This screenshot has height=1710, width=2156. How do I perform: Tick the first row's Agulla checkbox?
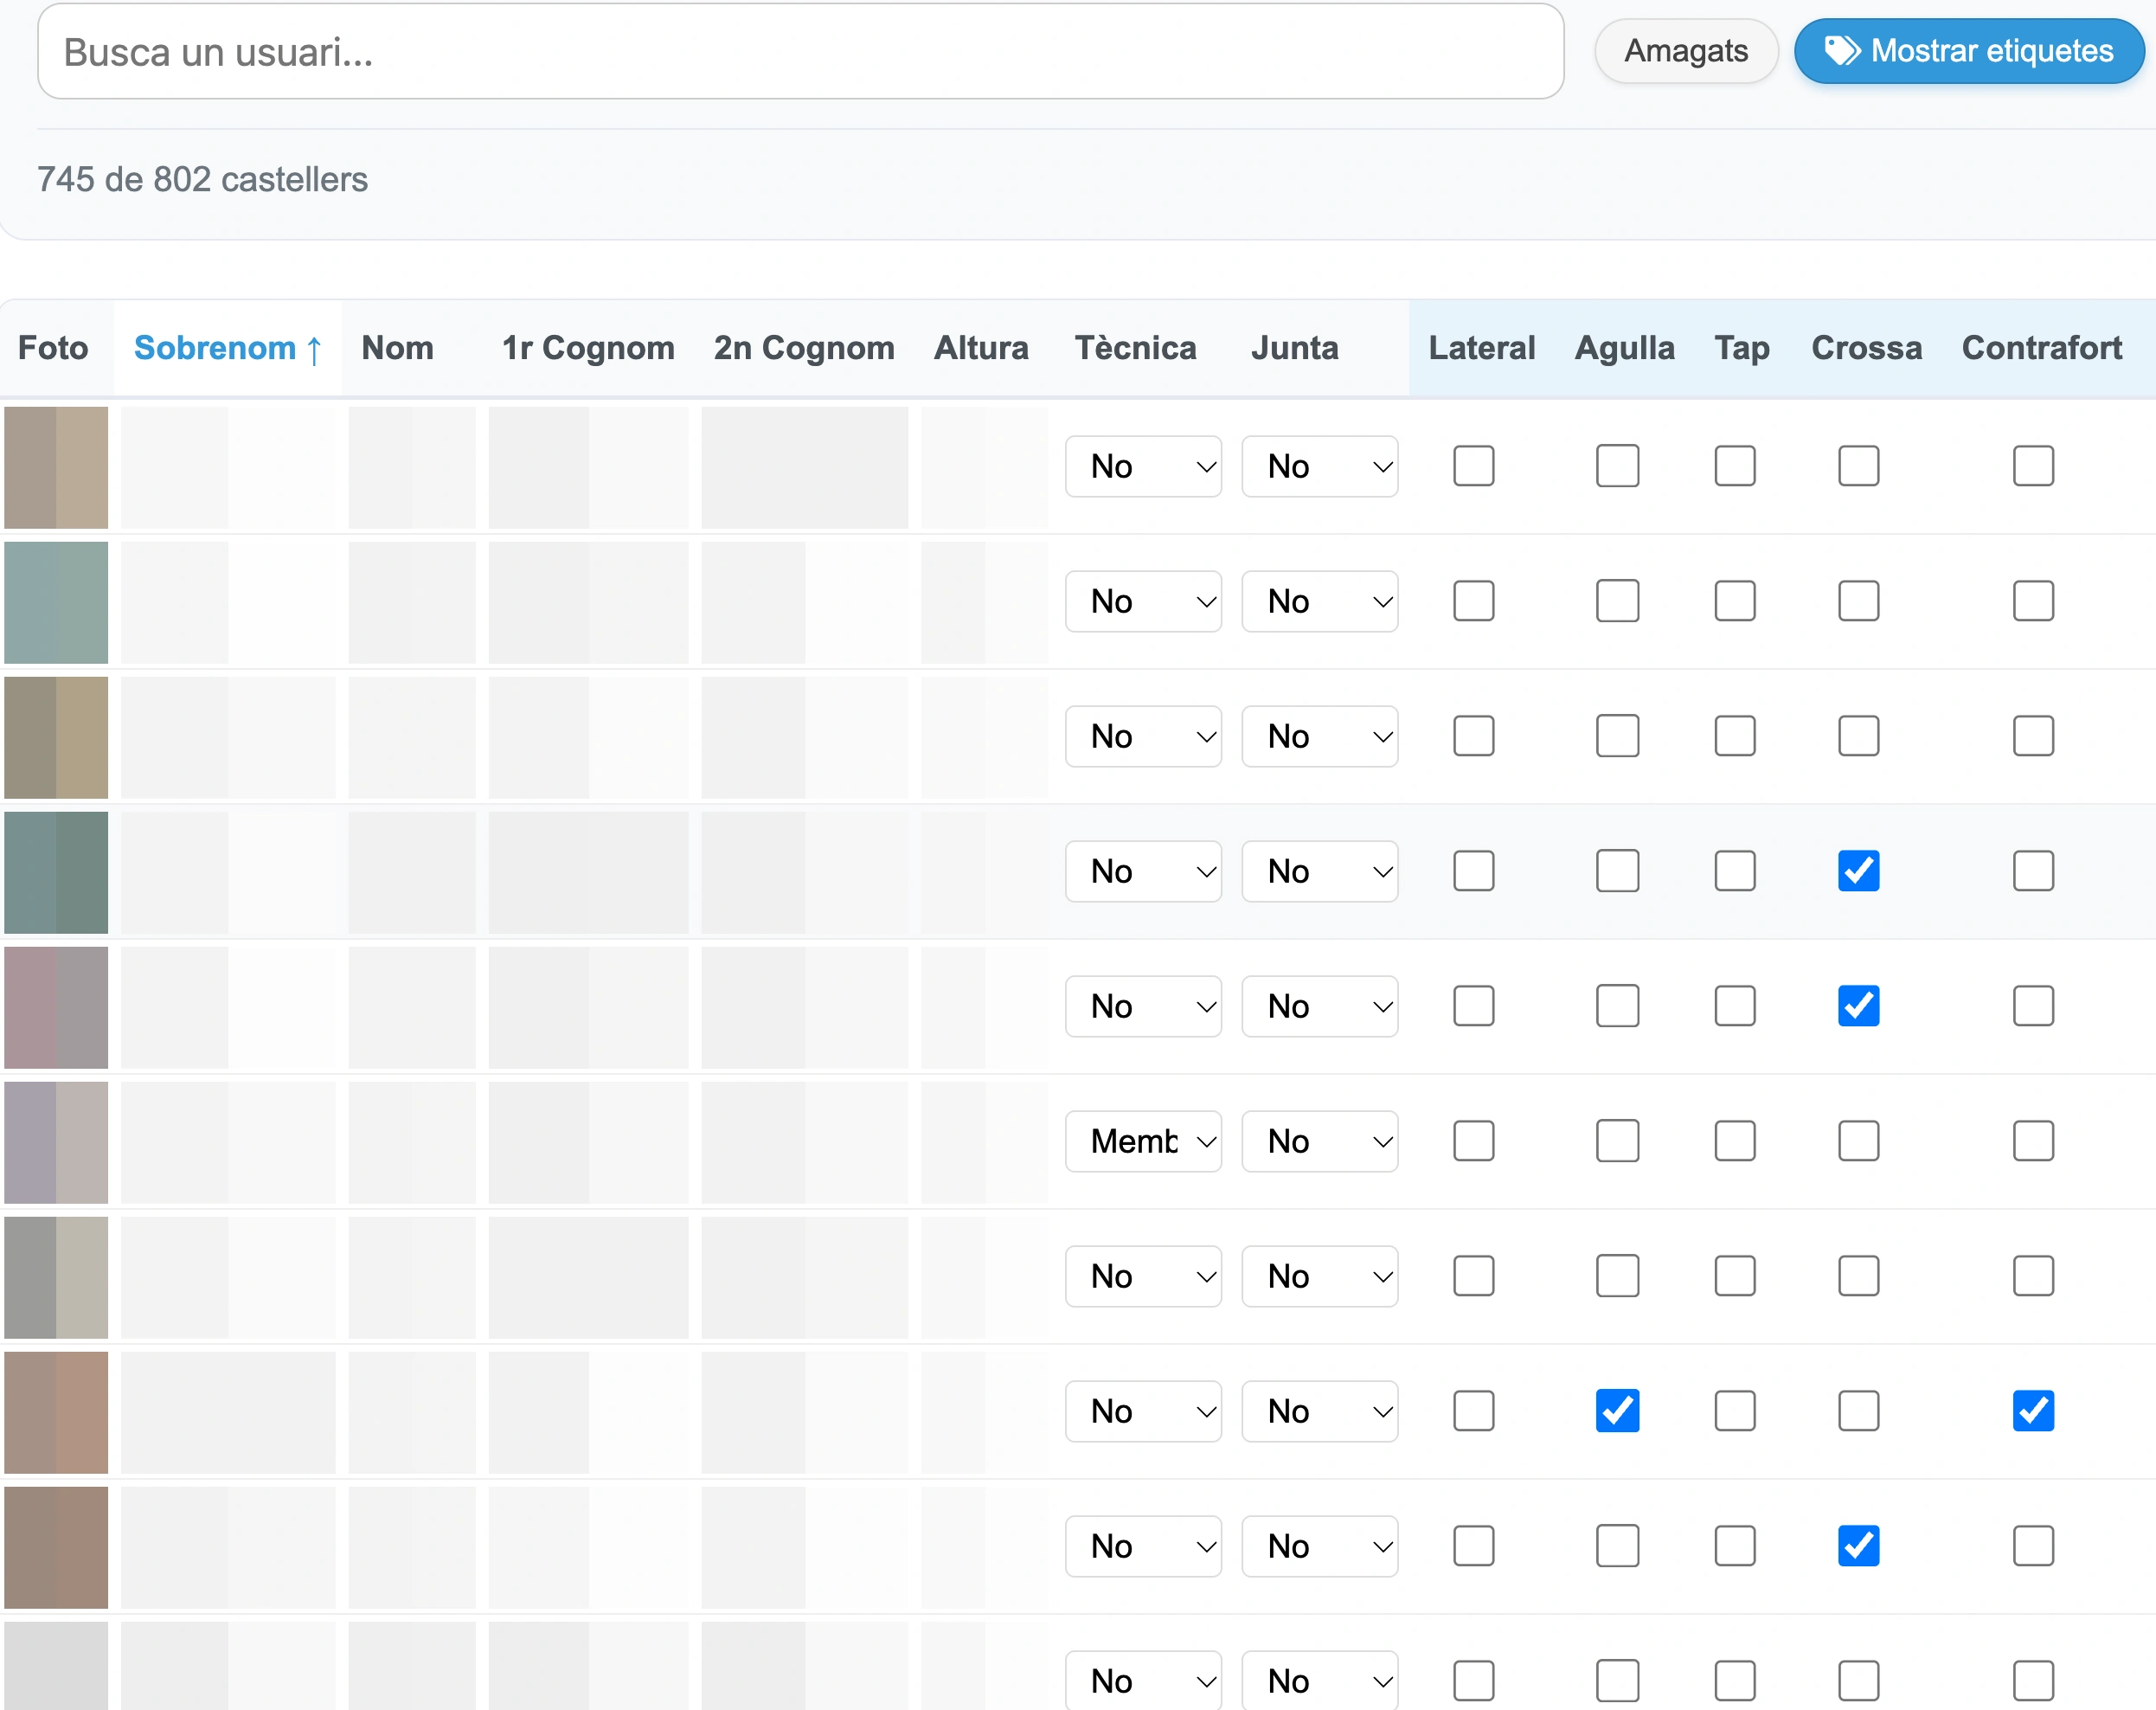click(x=1617, y=466)
